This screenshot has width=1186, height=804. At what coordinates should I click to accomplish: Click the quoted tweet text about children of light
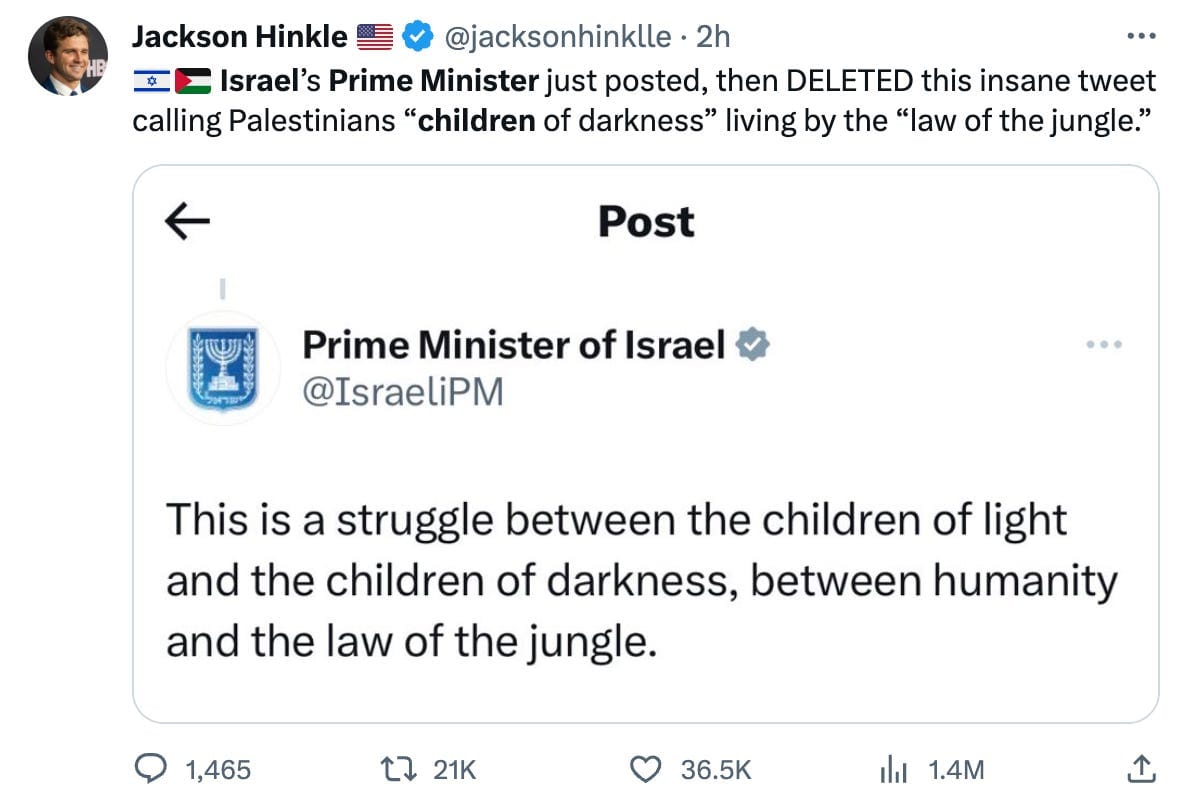[x=640, y=580]
